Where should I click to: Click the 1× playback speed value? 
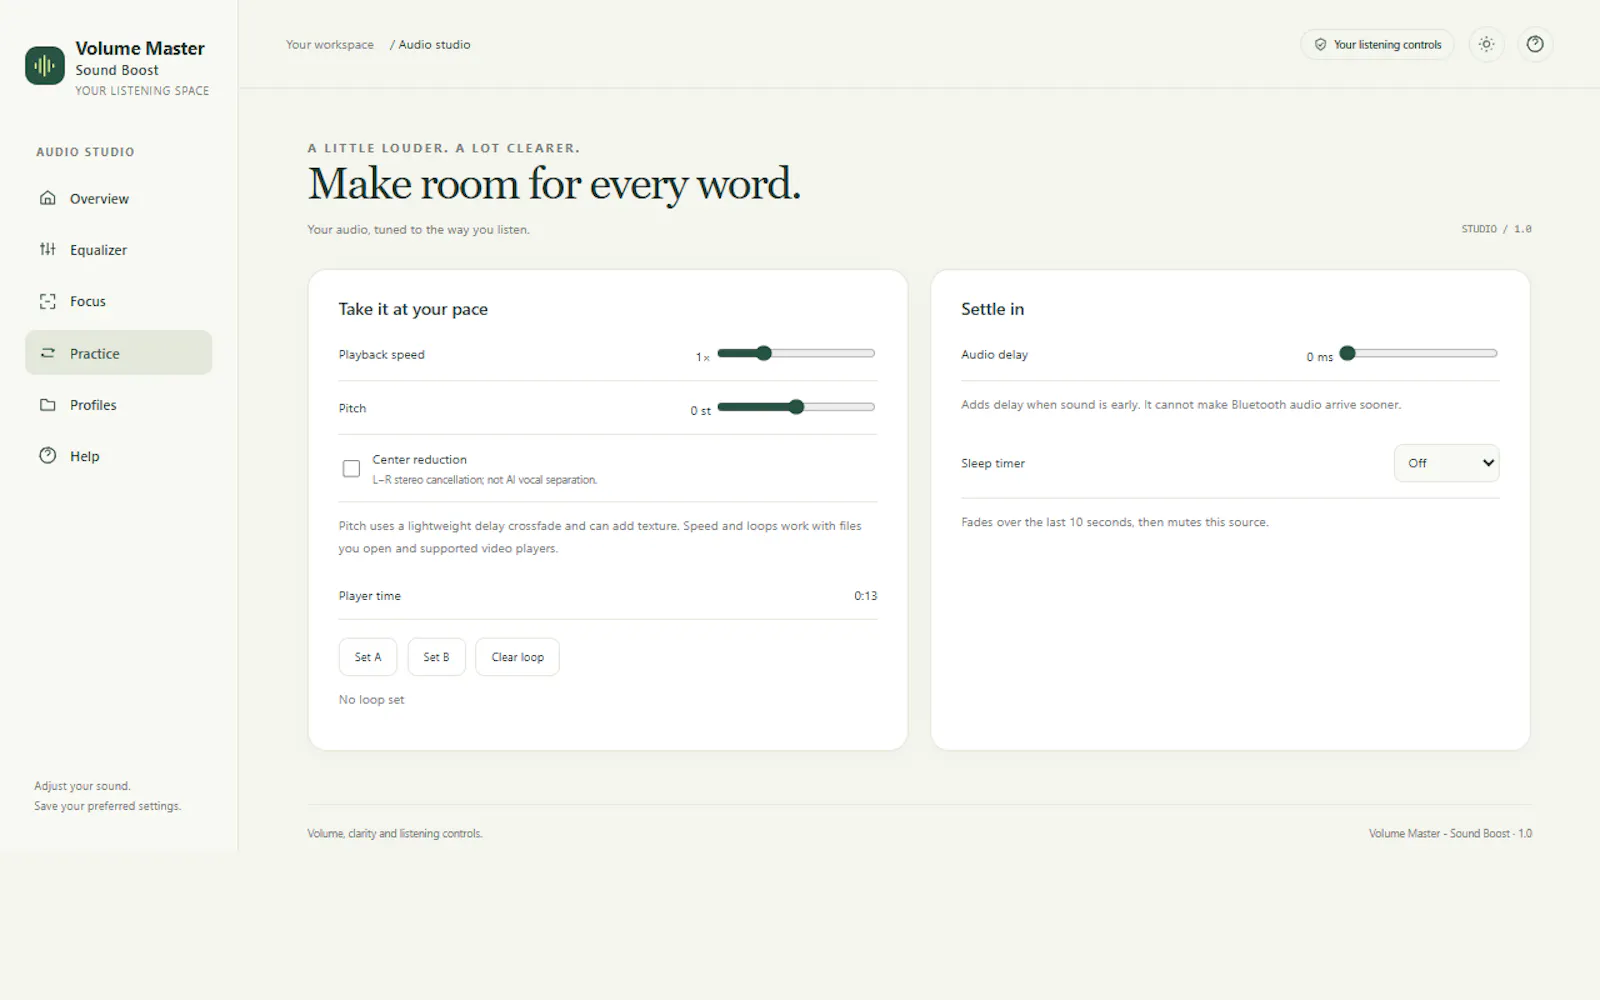point(703,357)
